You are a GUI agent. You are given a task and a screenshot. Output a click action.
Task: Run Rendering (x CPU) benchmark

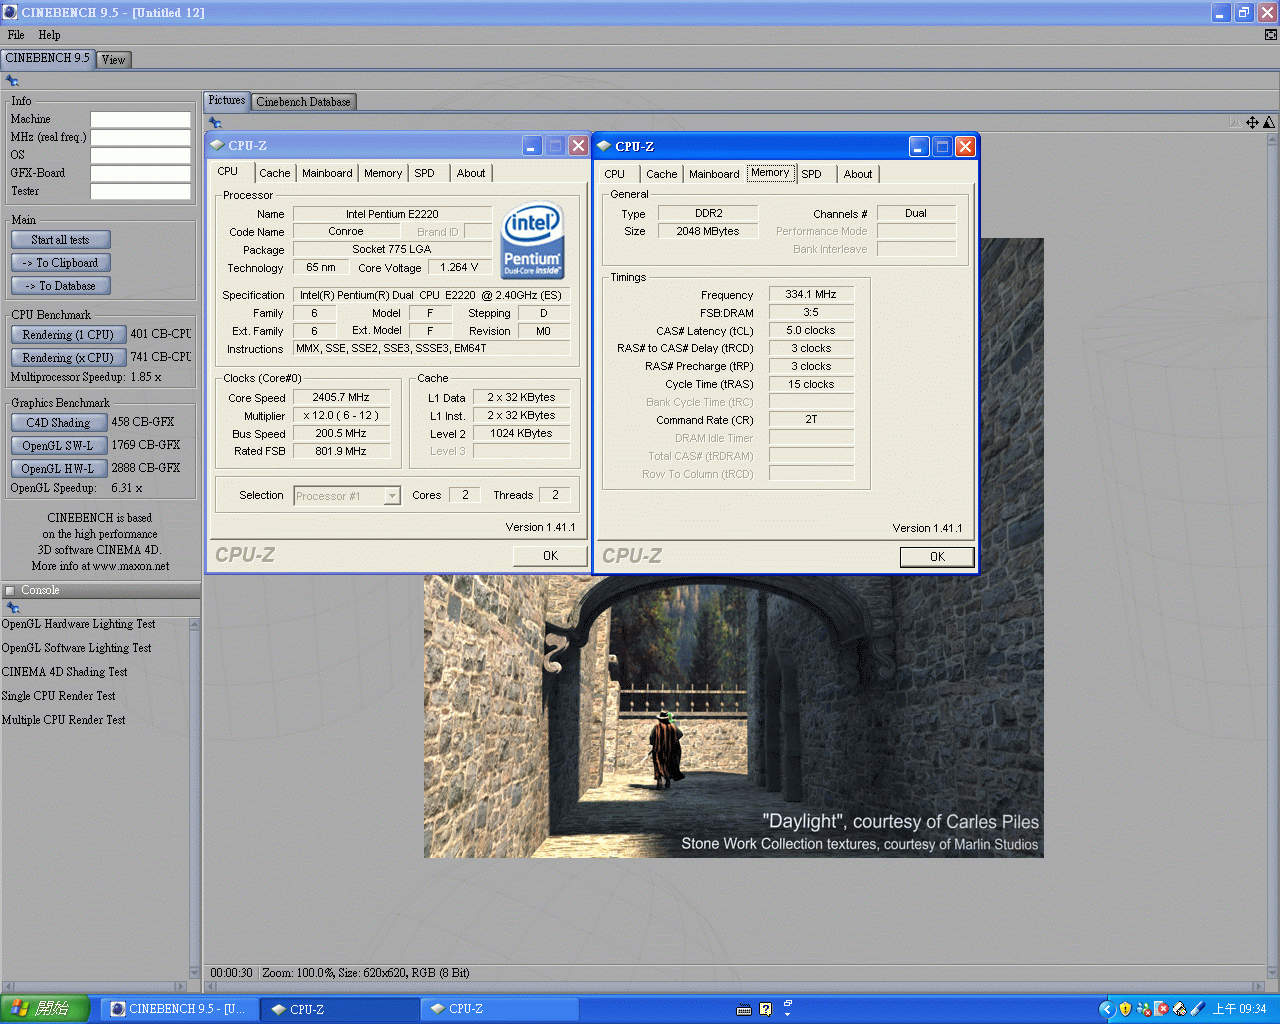pyautogui.click(x=68, y=358)
